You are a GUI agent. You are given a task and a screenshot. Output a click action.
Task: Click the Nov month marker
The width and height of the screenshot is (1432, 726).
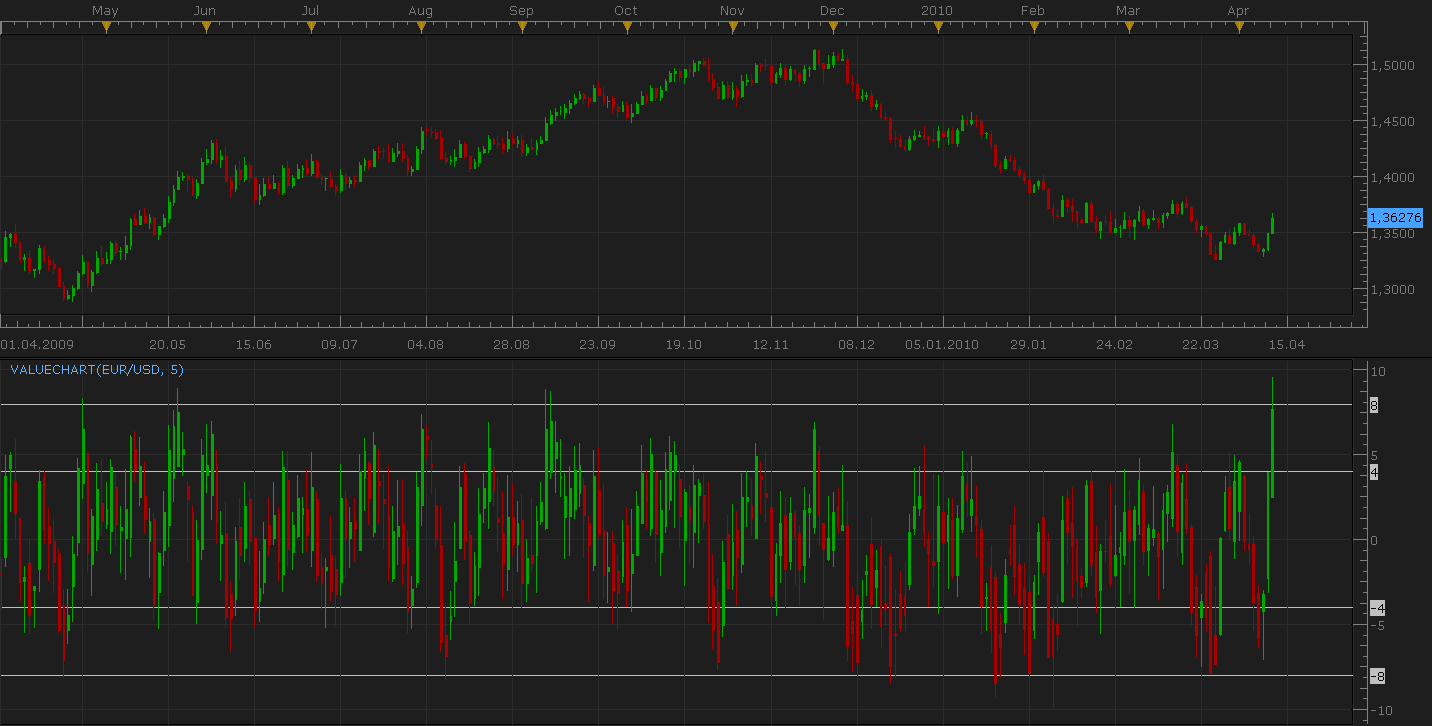click(733, 27)
